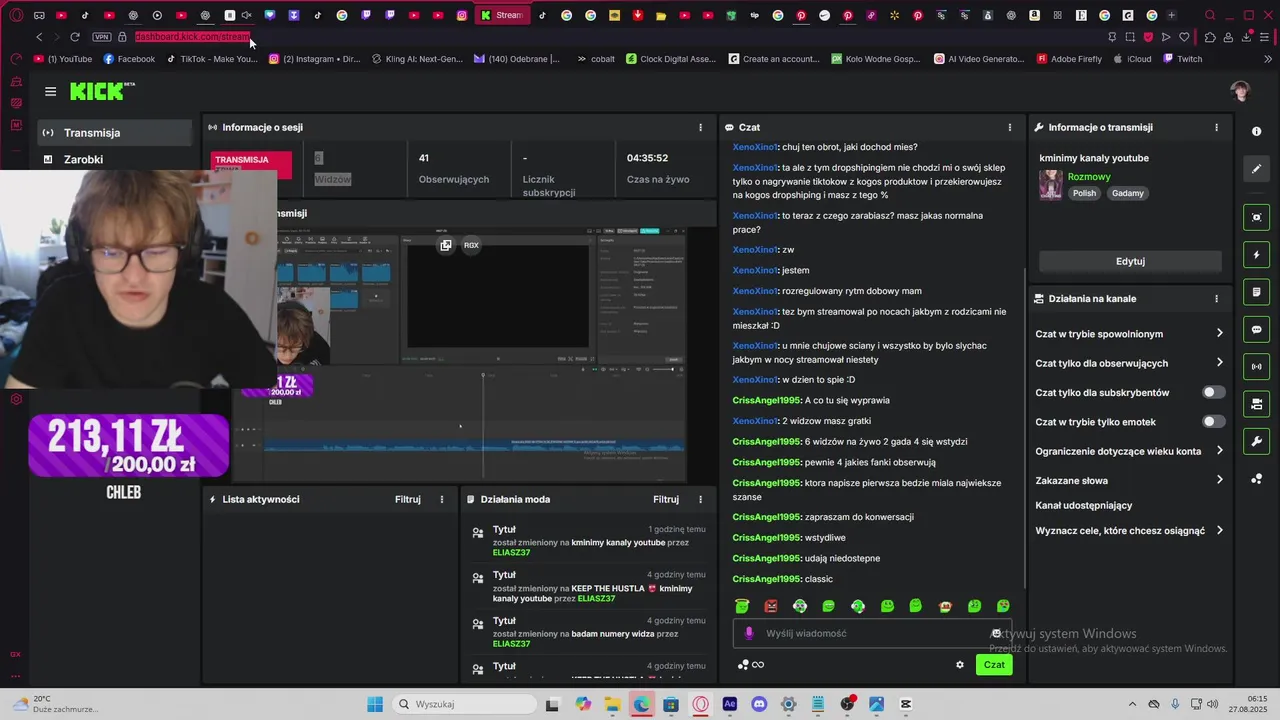Screen dimensions: 1280x720
Task: Click the lightning bolt icon in right sidebar
Action: (x=1256, y=255)
